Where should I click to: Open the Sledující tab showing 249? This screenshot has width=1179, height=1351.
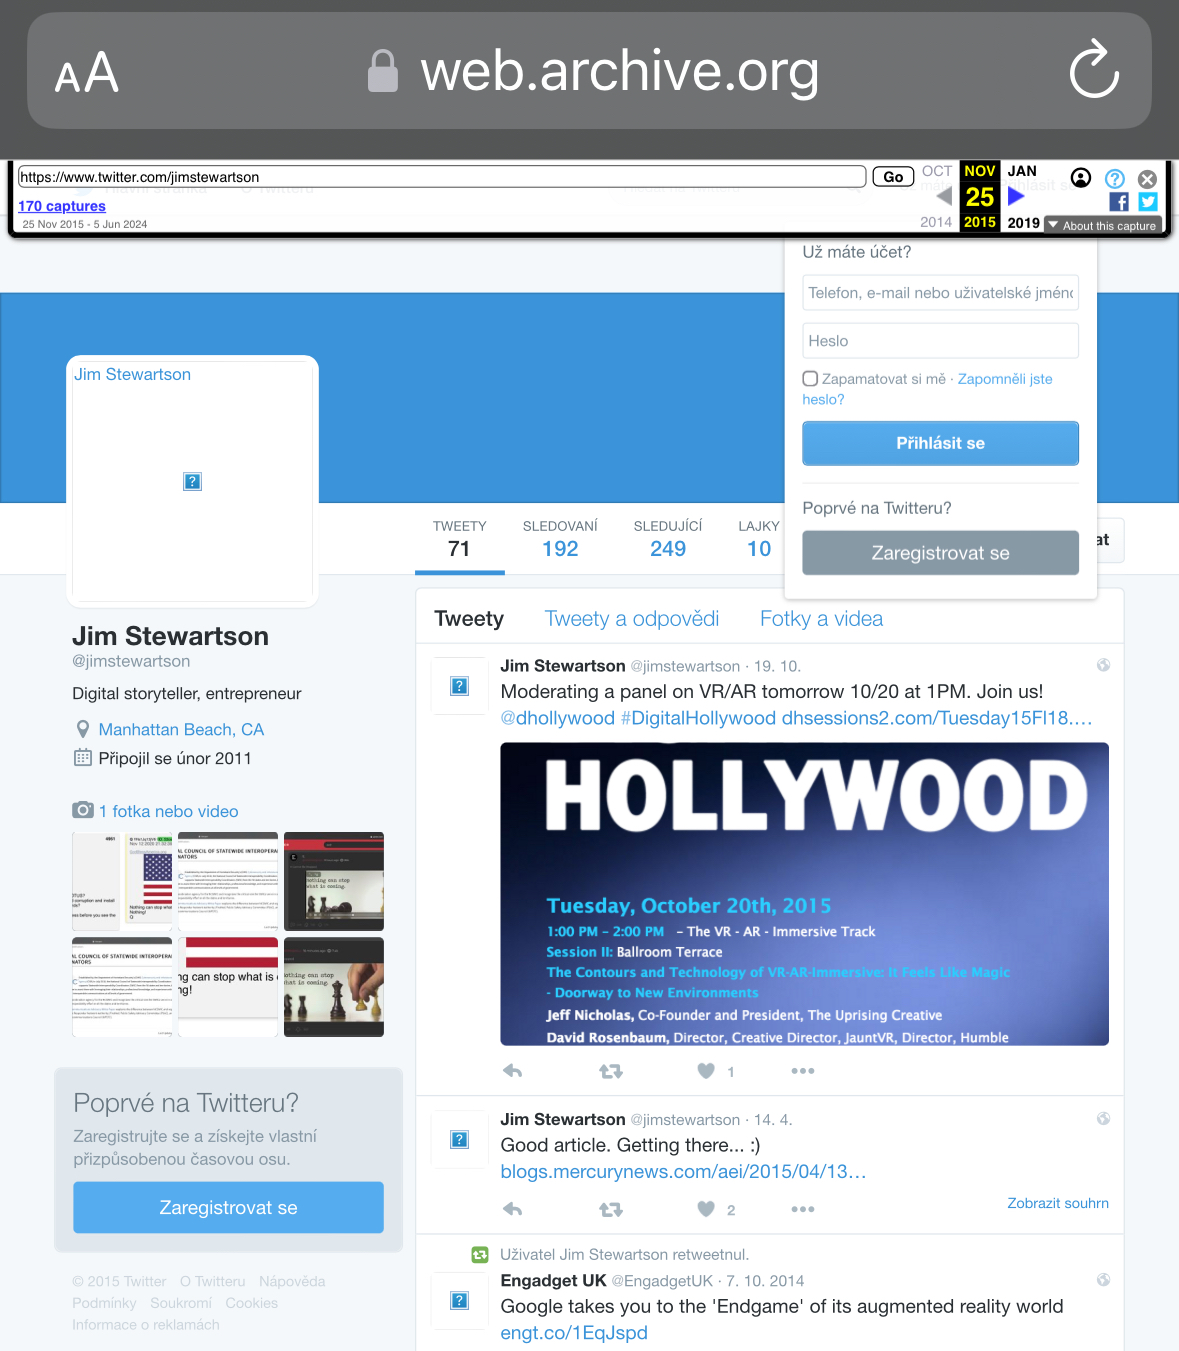coord(668,539)
